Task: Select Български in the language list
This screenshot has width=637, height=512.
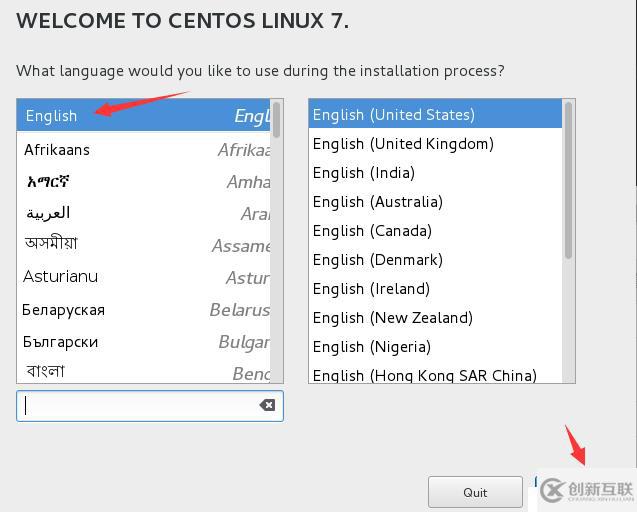Action: point(143,342)
